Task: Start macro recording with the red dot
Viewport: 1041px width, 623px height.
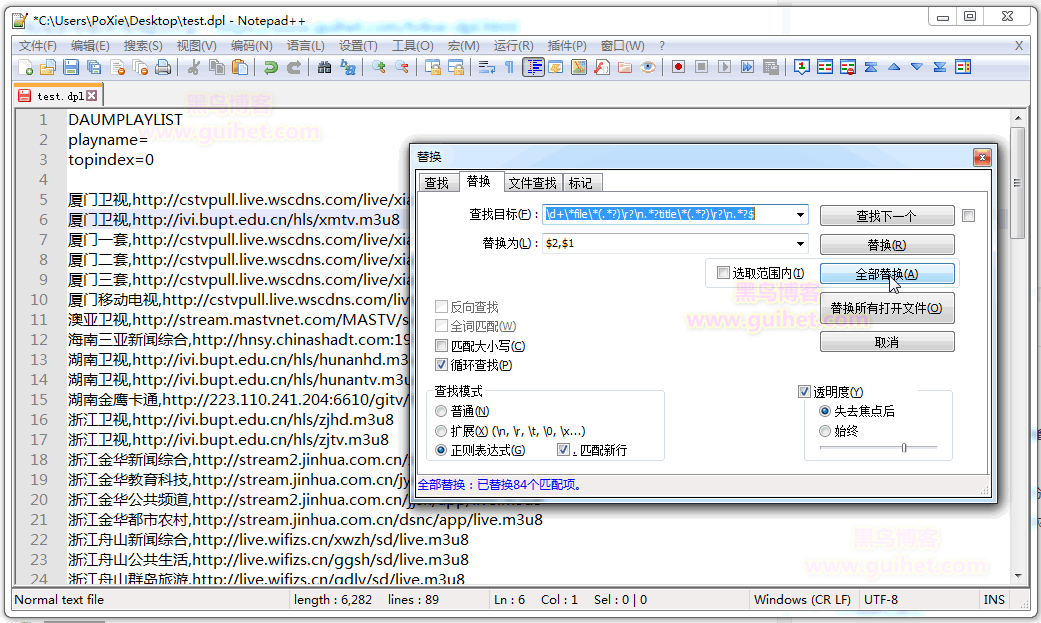Action: 679,67
